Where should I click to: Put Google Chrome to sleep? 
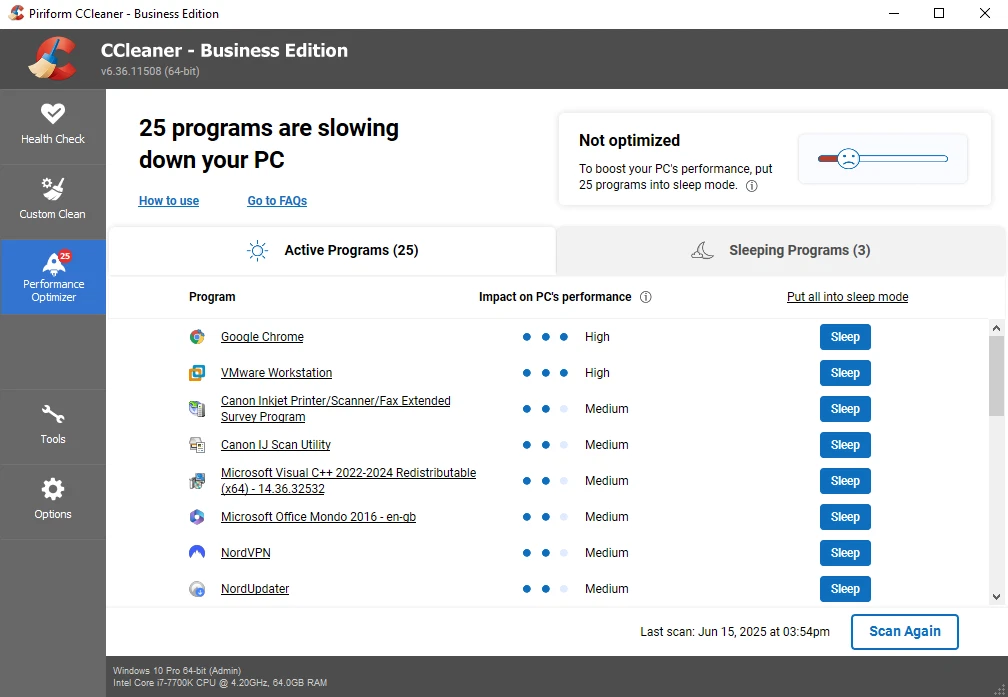pyautogui.click(x=845, y=337)
